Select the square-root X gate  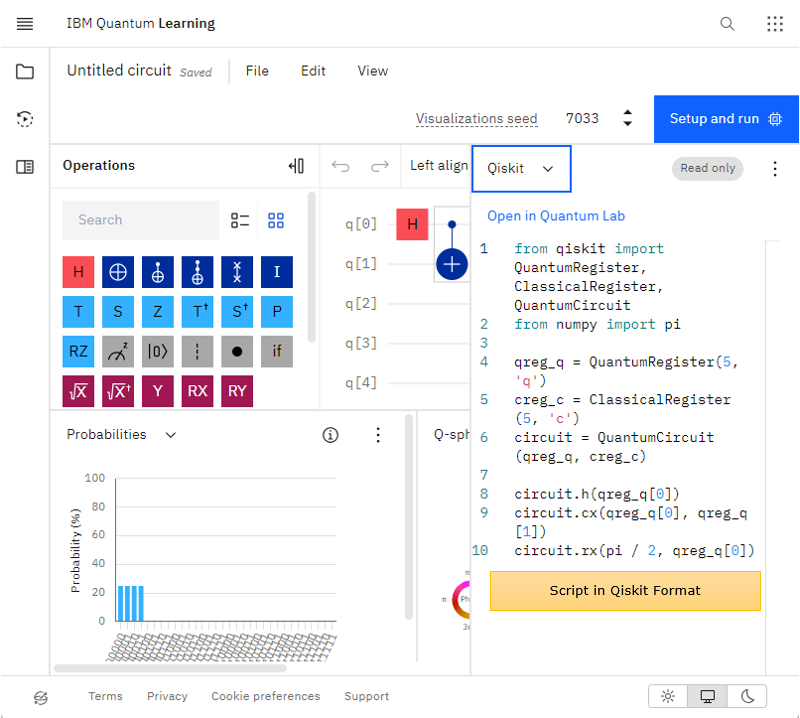78,391
